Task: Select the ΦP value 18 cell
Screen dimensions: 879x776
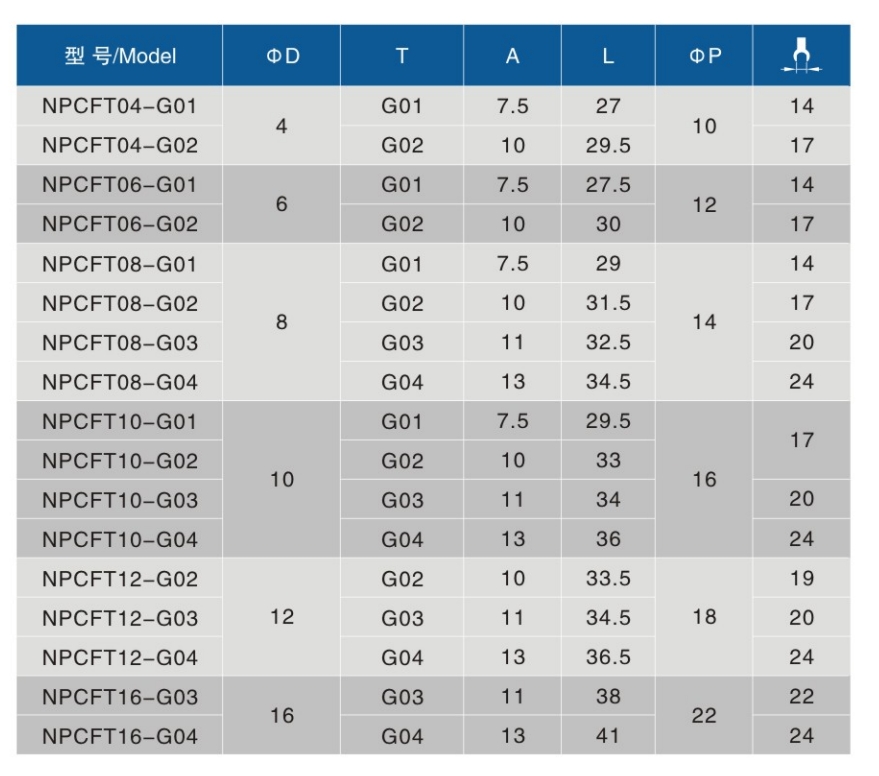Action: [x=704, y=617]
